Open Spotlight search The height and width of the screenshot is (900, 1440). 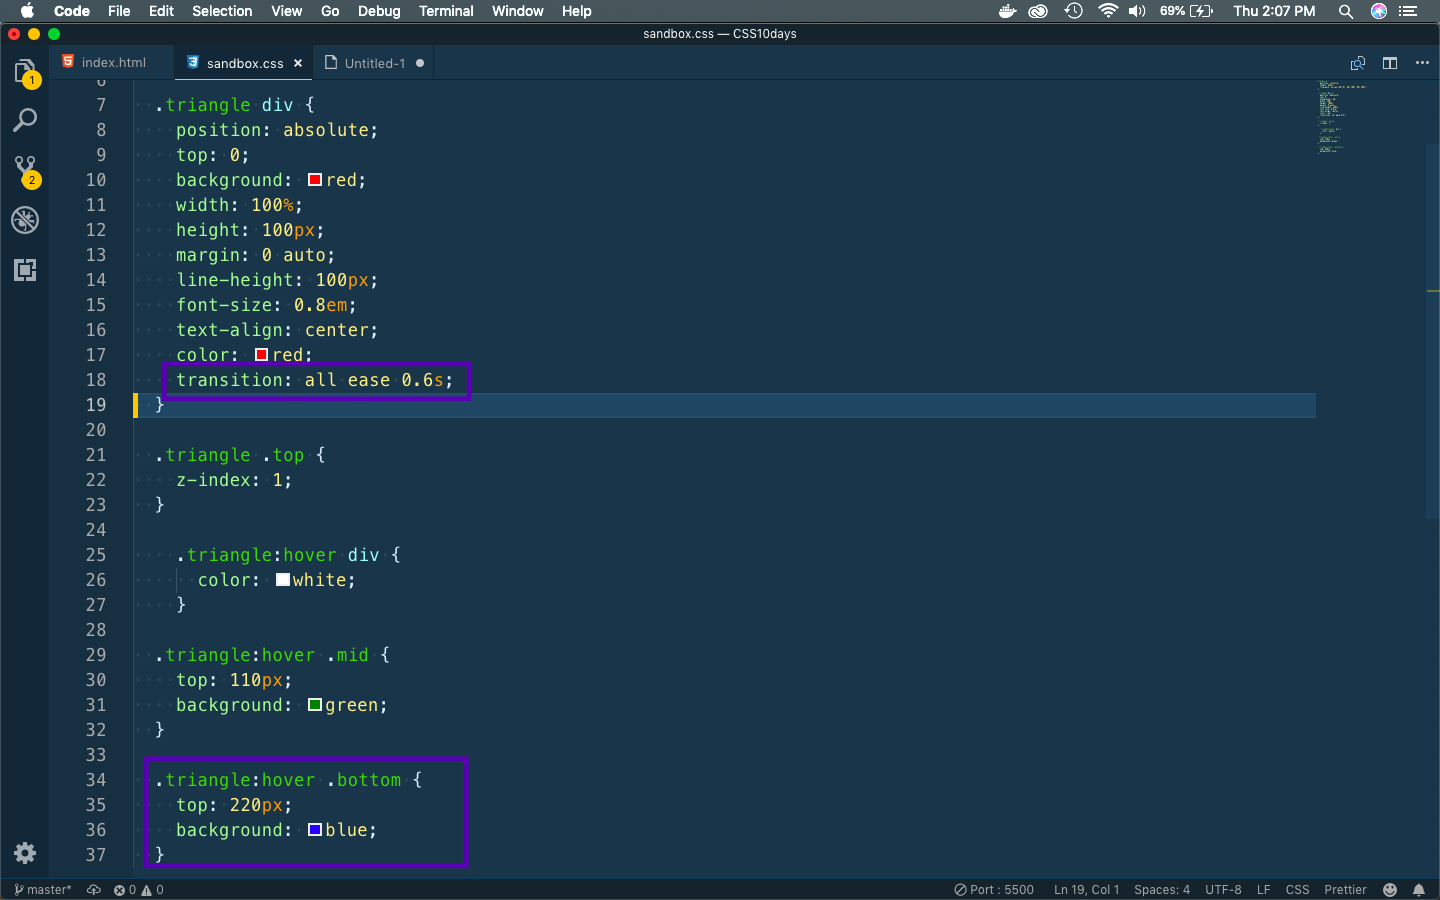[x=1346, y=11]
